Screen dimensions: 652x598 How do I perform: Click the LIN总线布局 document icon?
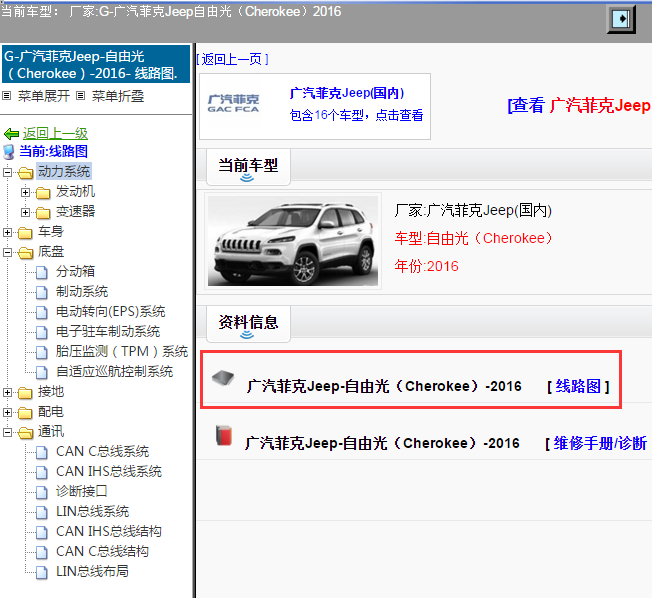42,572
